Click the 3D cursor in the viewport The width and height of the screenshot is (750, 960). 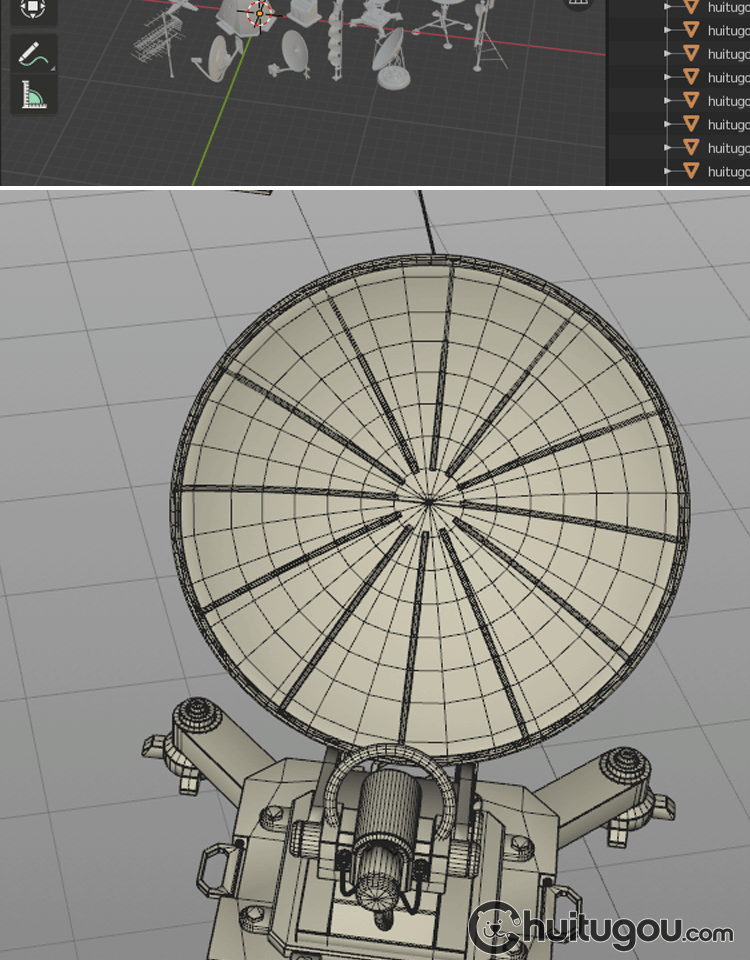[x=259, y=14]
